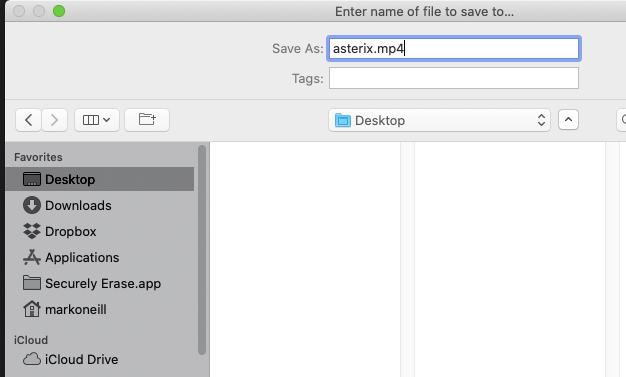Open the Desktop location popup menu
Viewport: 626px width, 377px height.
[439, 120]
